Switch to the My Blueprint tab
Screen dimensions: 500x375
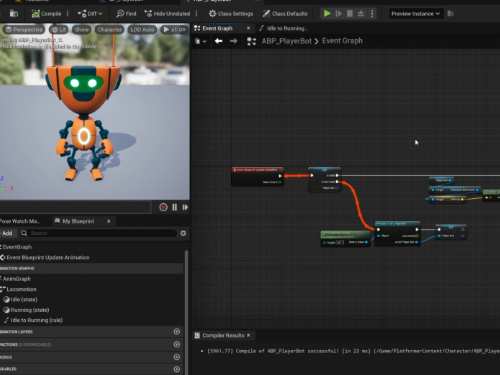(78, 221)
